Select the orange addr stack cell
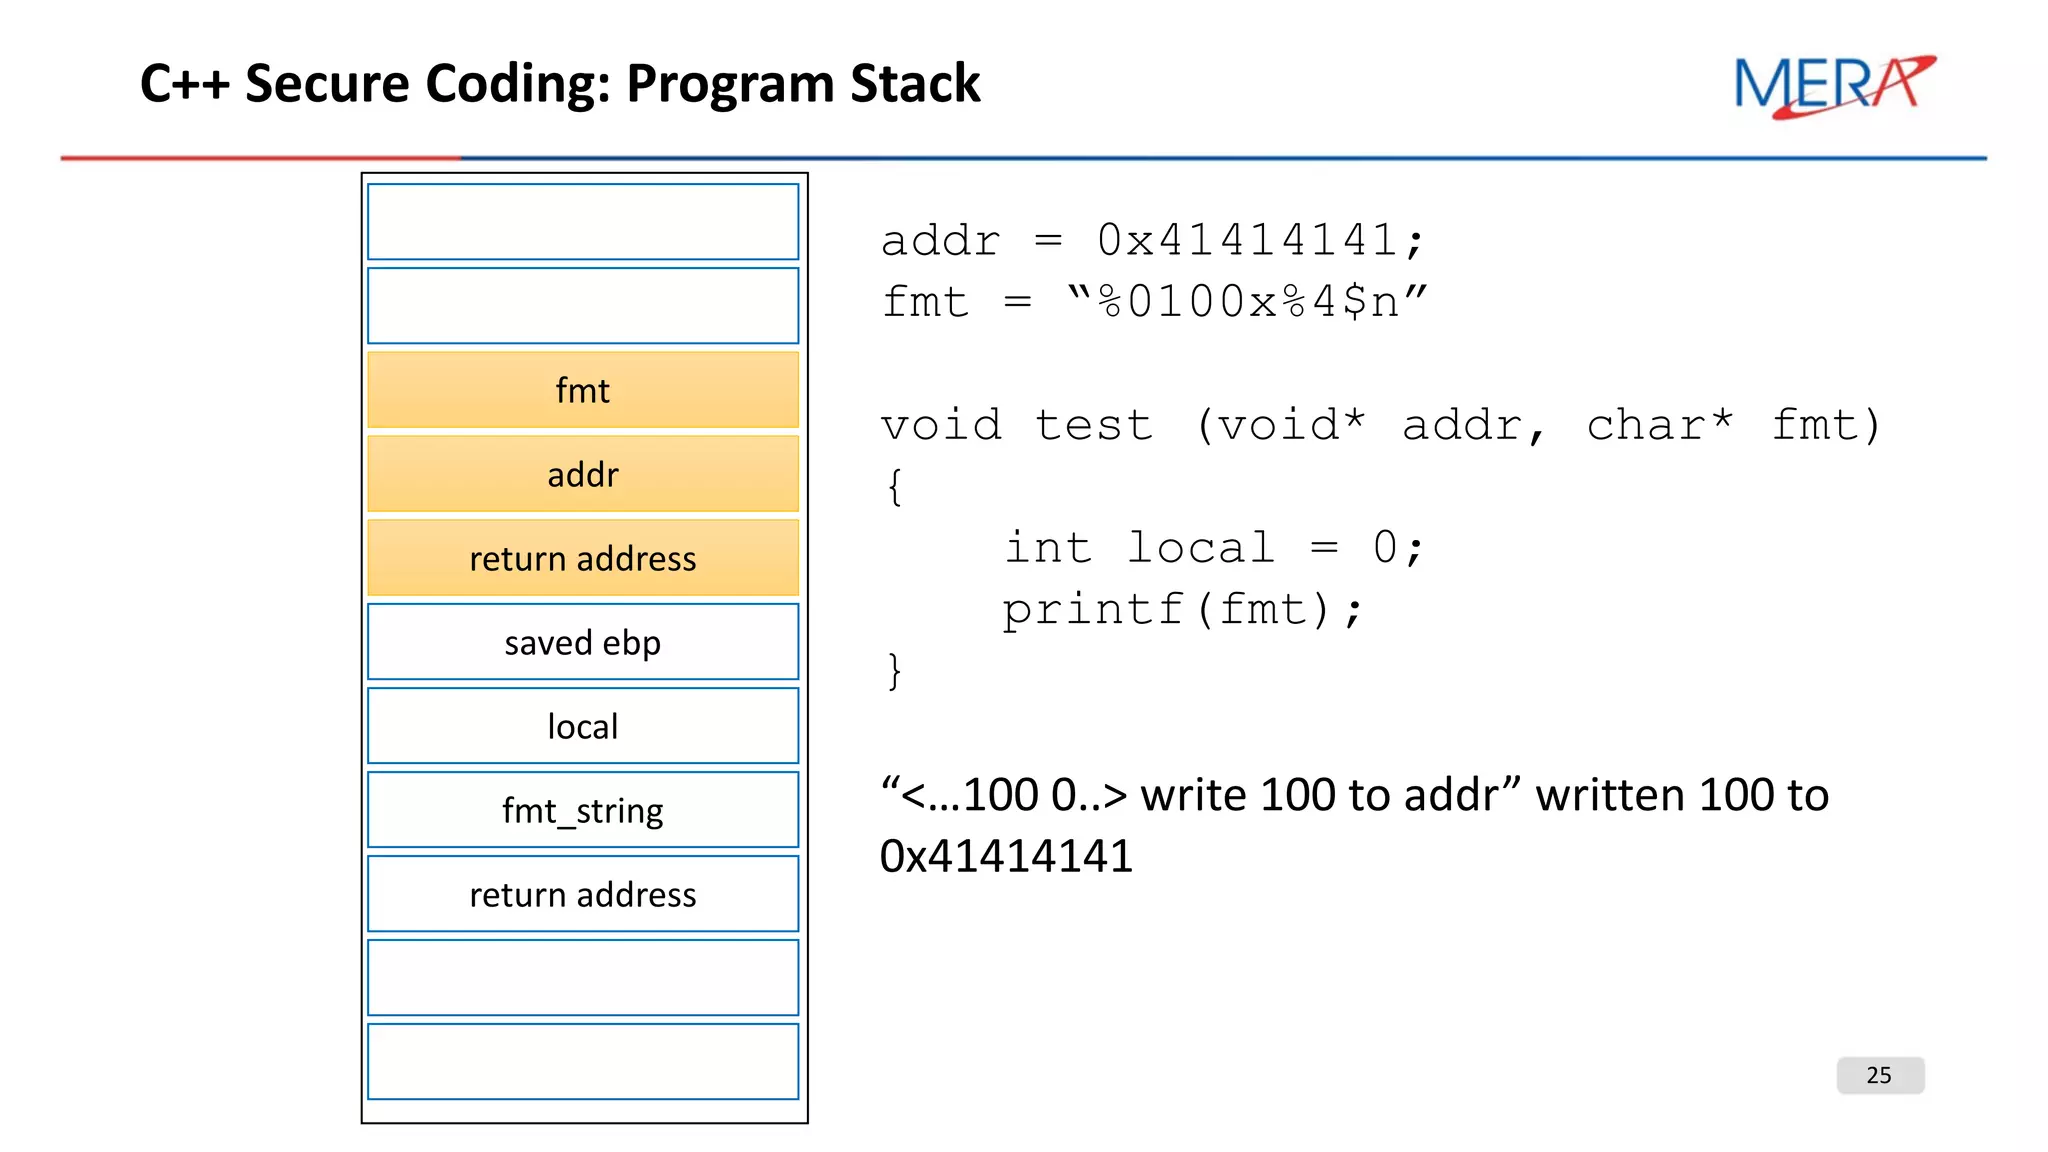The height and width of the screenshot is (1152, 2048). [583, 474]
